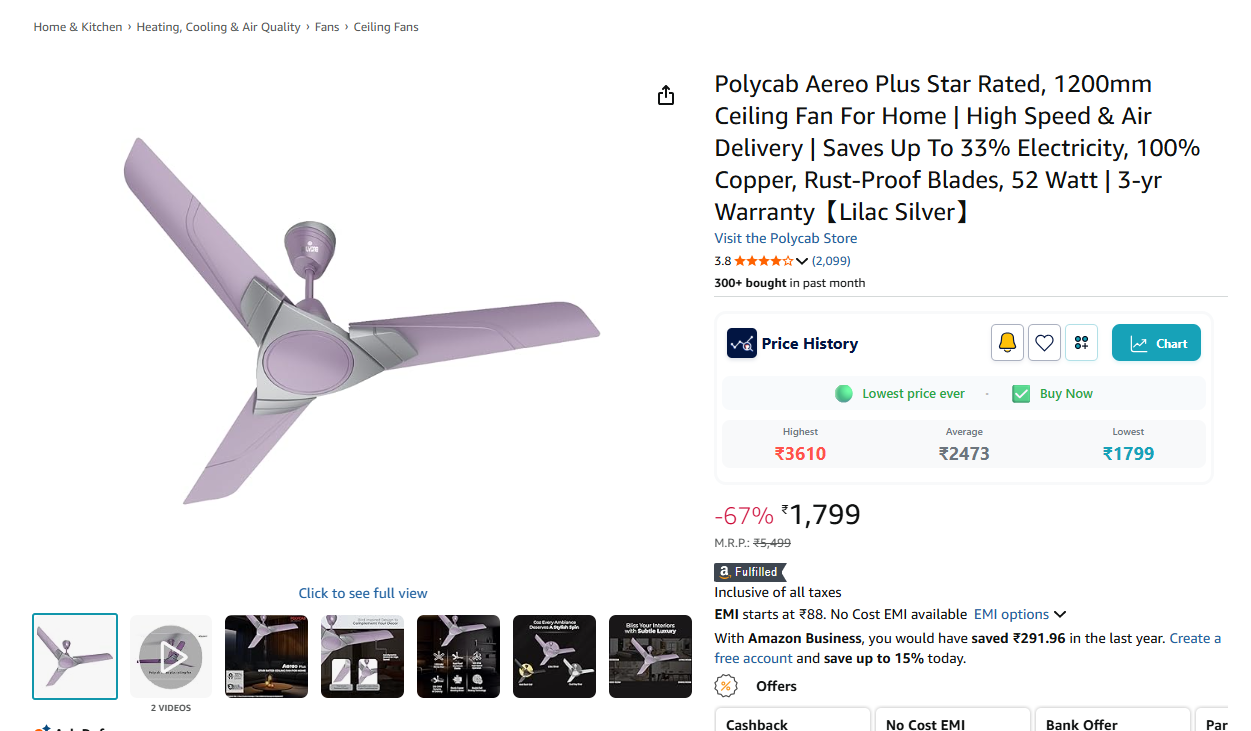Expand EMI options dropdown
Image resolution: width=1251 pixels, height=731 pixels.
pyautogui.click(x=1020, y=614)
